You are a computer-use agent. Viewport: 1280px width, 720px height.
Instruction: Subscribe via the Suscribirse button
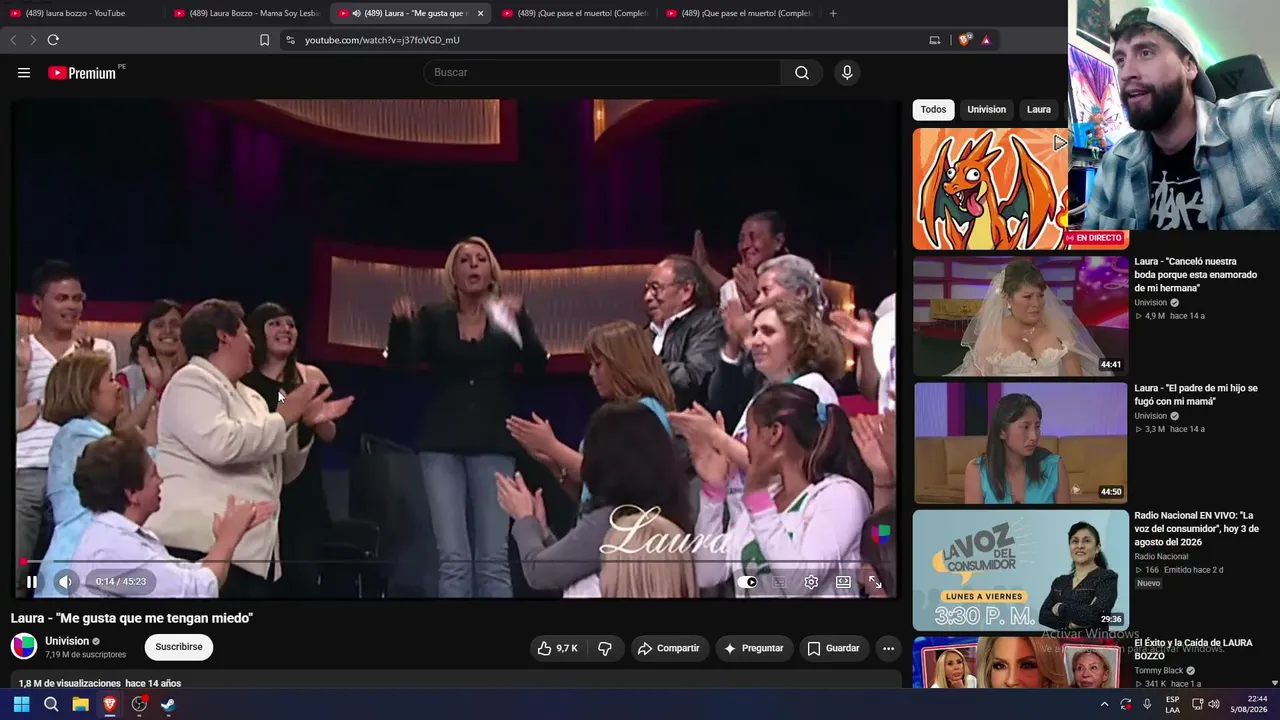coord(179,647)
